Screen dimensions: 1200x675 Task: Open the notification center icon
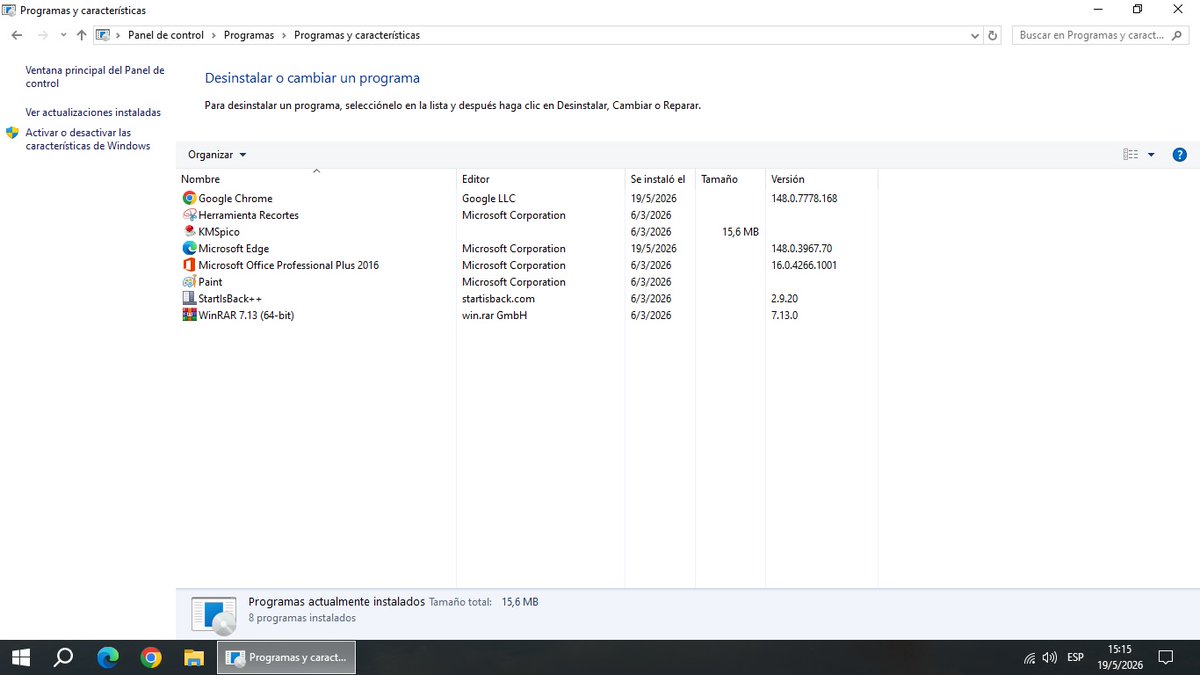[x=1166, y=658]
